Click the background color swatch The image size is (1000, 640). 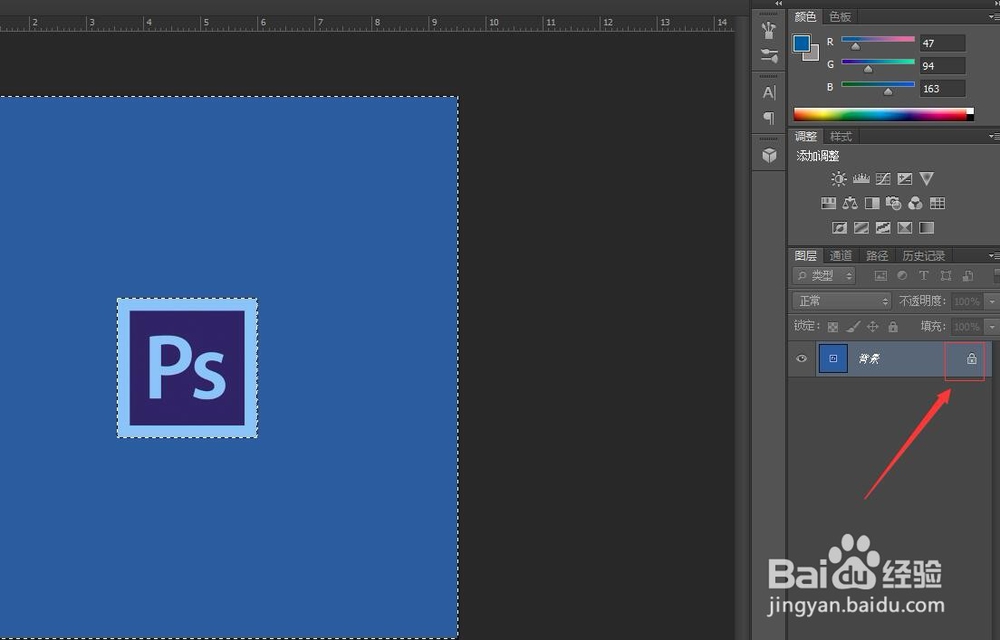(x=813, y=55)
